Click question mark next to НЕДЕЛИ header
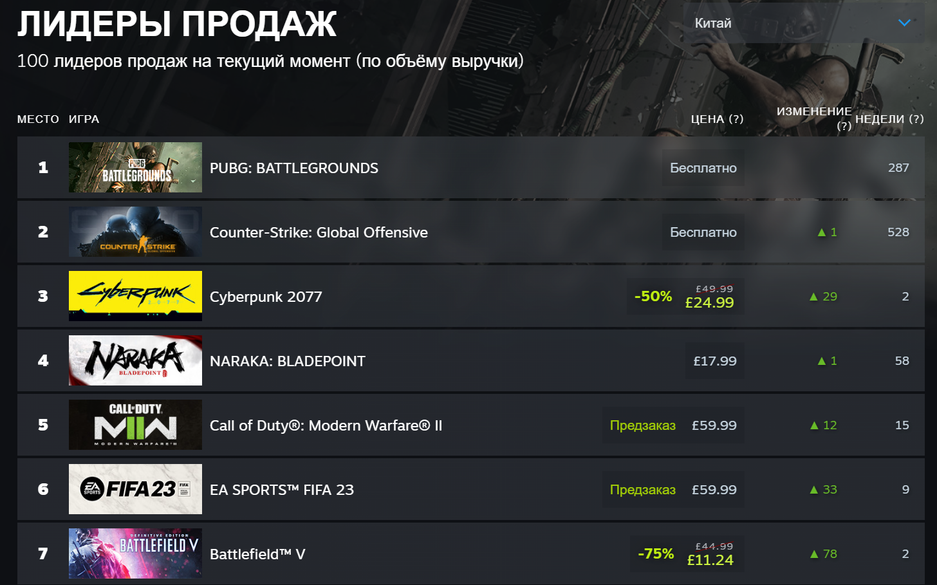This screenshot has width=937, height=585. tap(917, 119)
